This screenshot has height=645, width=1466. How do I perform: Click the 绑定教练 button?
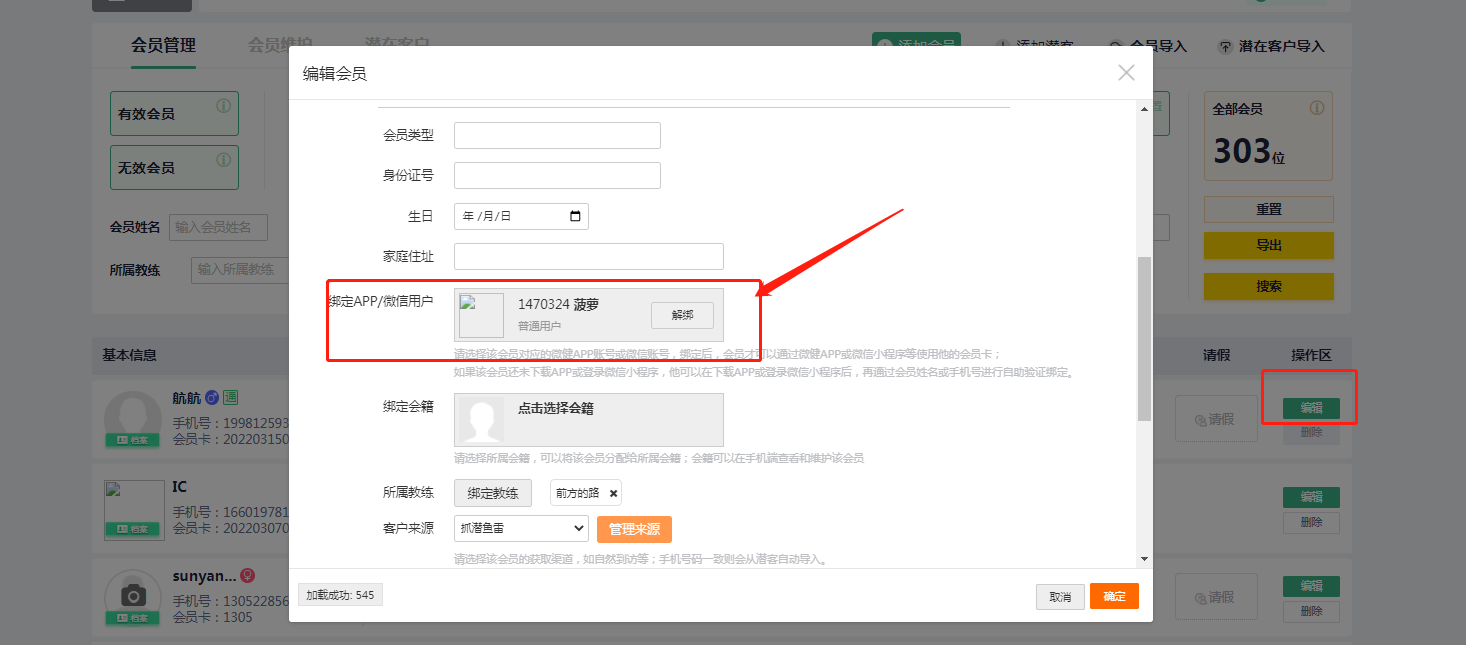pyautogui.click(x=493, y=493)
